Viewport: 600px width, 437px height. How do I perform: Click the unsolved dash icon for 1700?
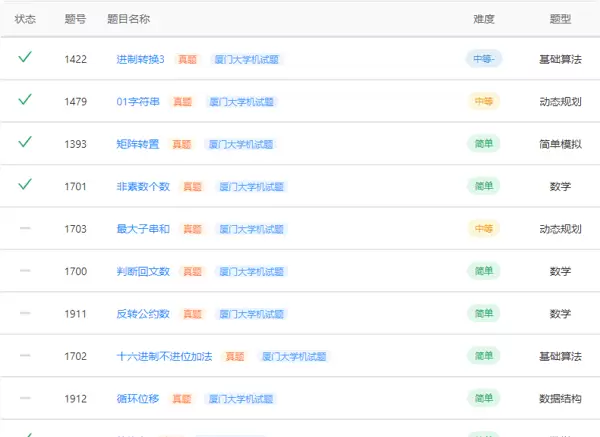(x=25, y=271)
